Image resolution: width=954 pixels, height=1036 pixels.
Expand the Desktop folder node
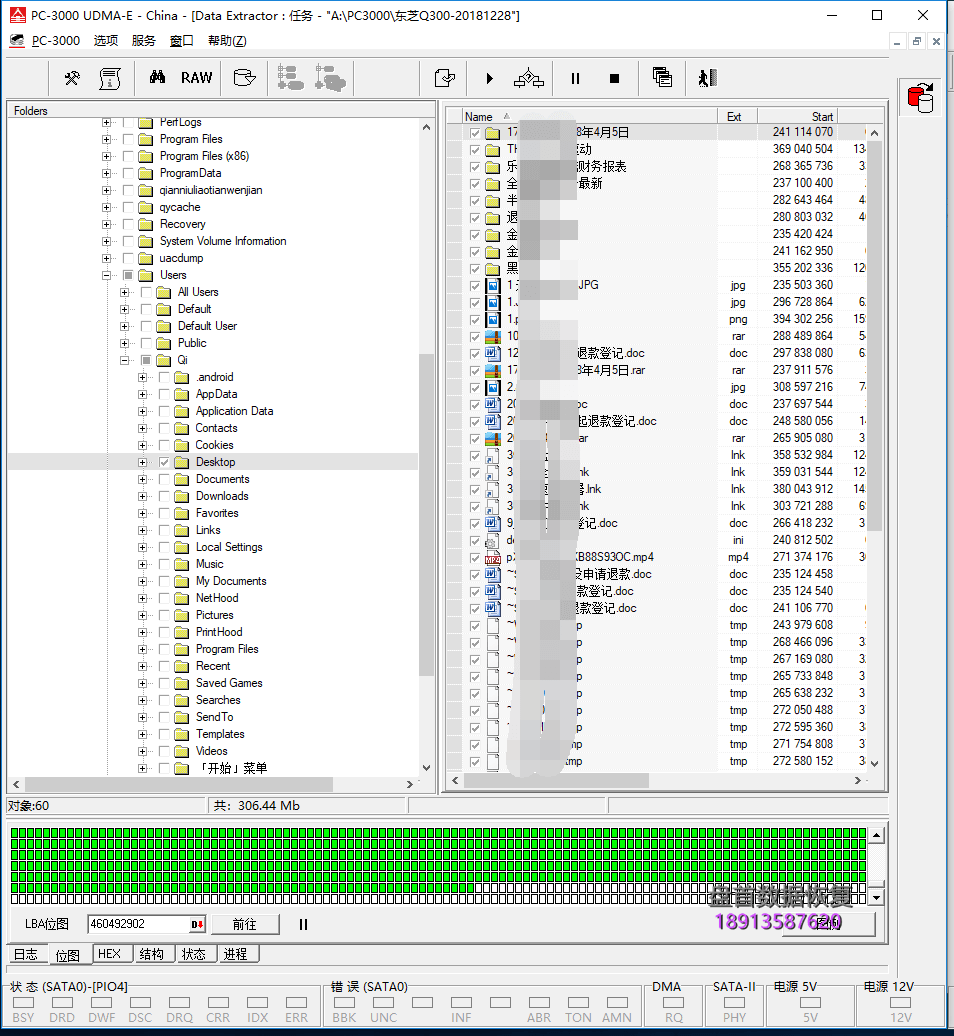coord(142,462)
